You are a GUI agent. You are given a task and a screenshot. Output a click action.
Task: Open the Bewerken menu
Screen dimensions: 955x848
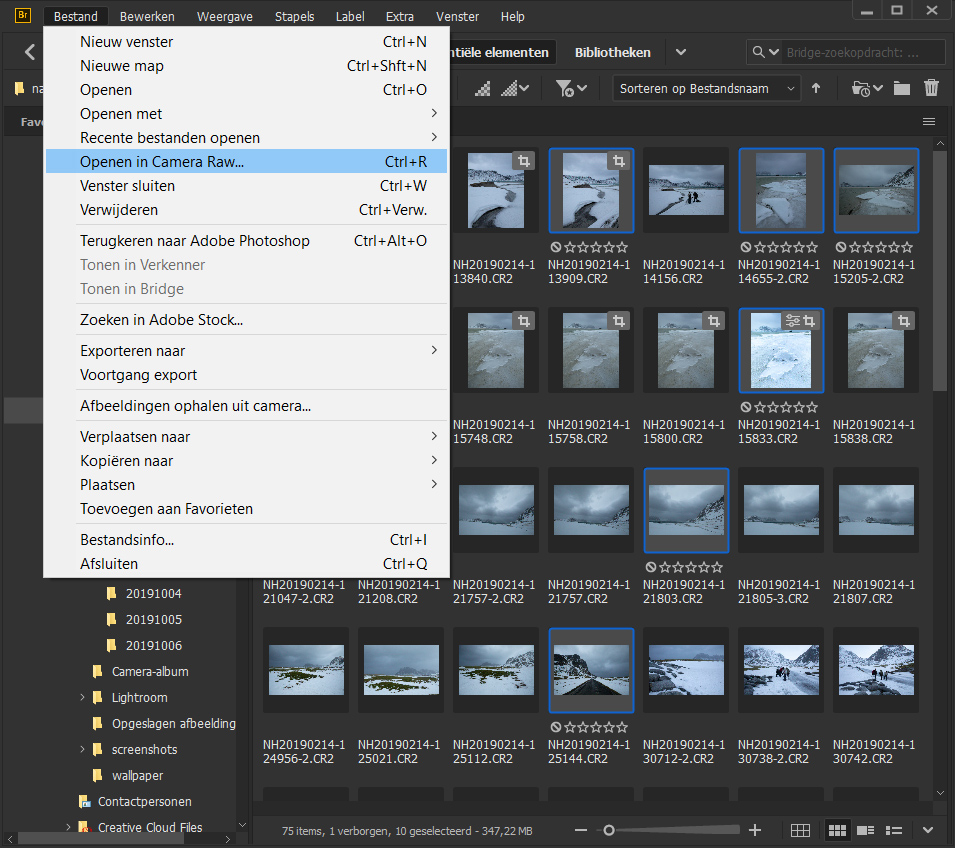tap(147, 16)
